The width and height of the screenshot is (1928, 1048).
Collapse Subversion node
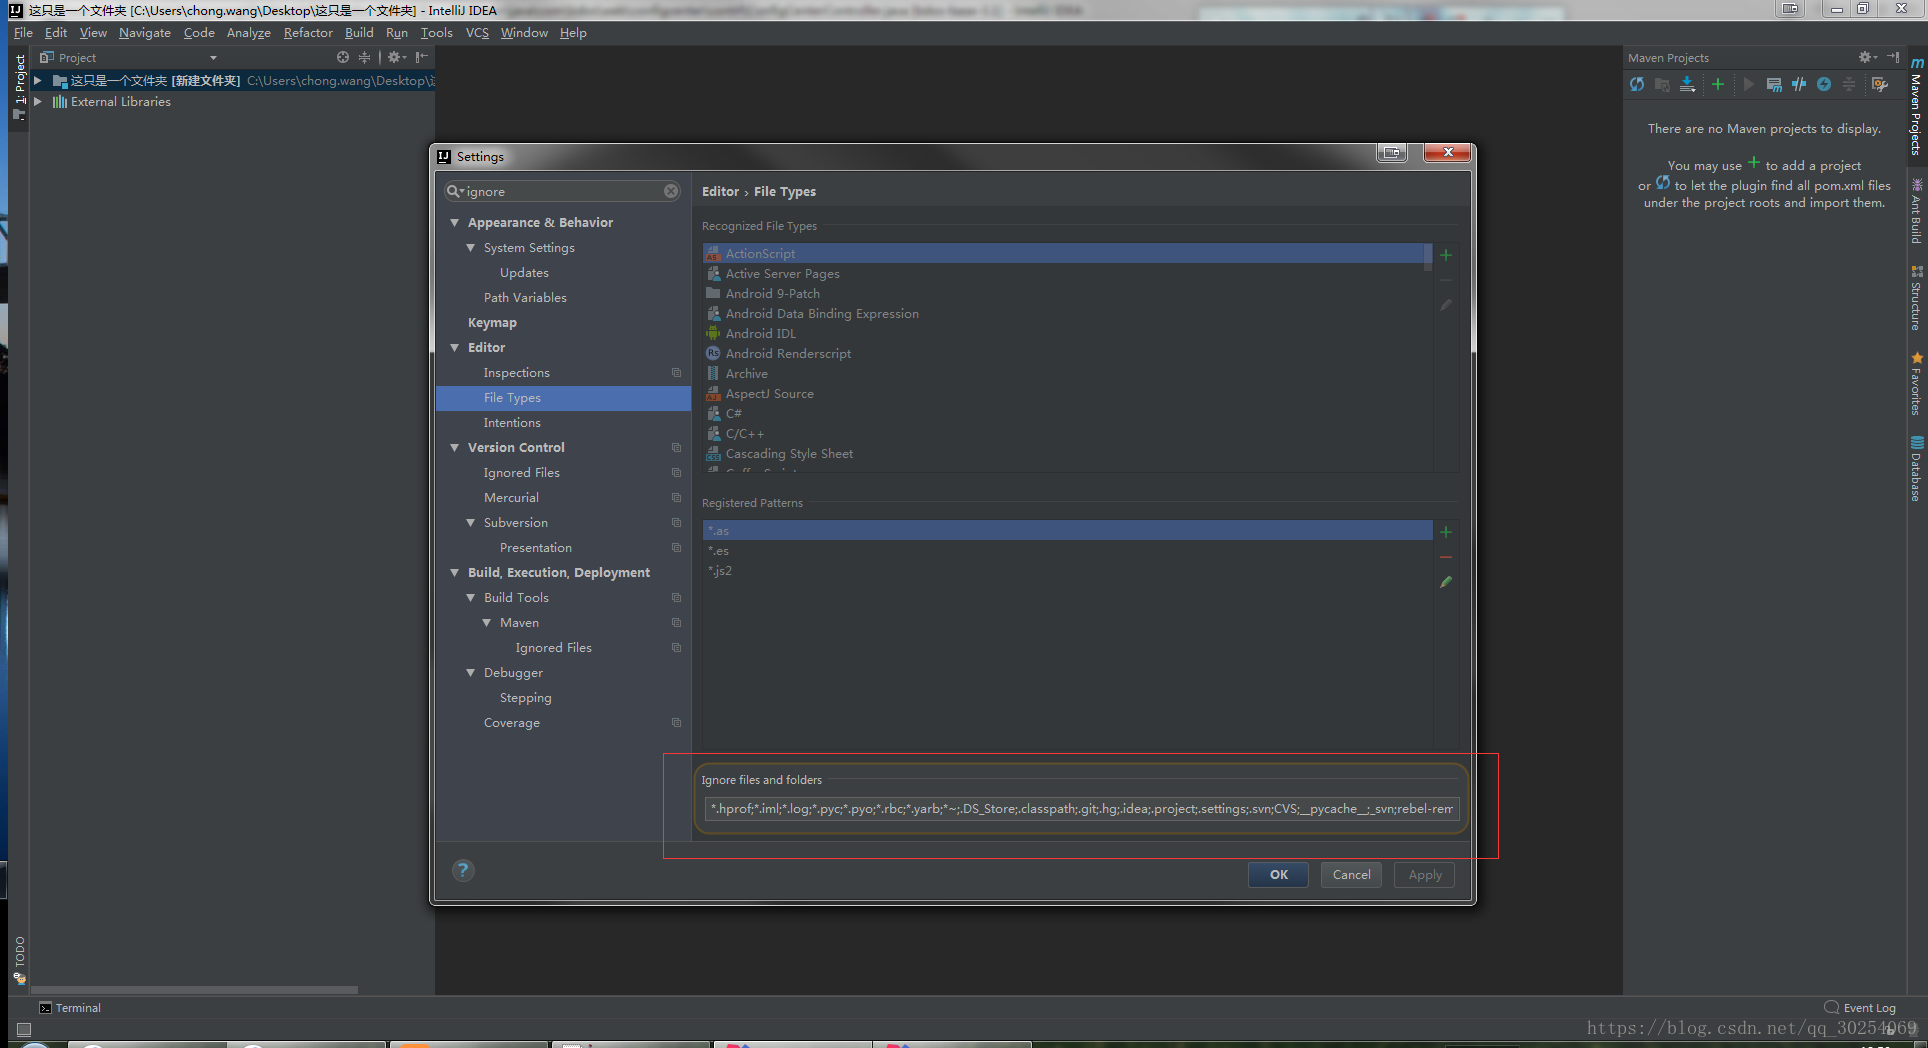[471, 522]
